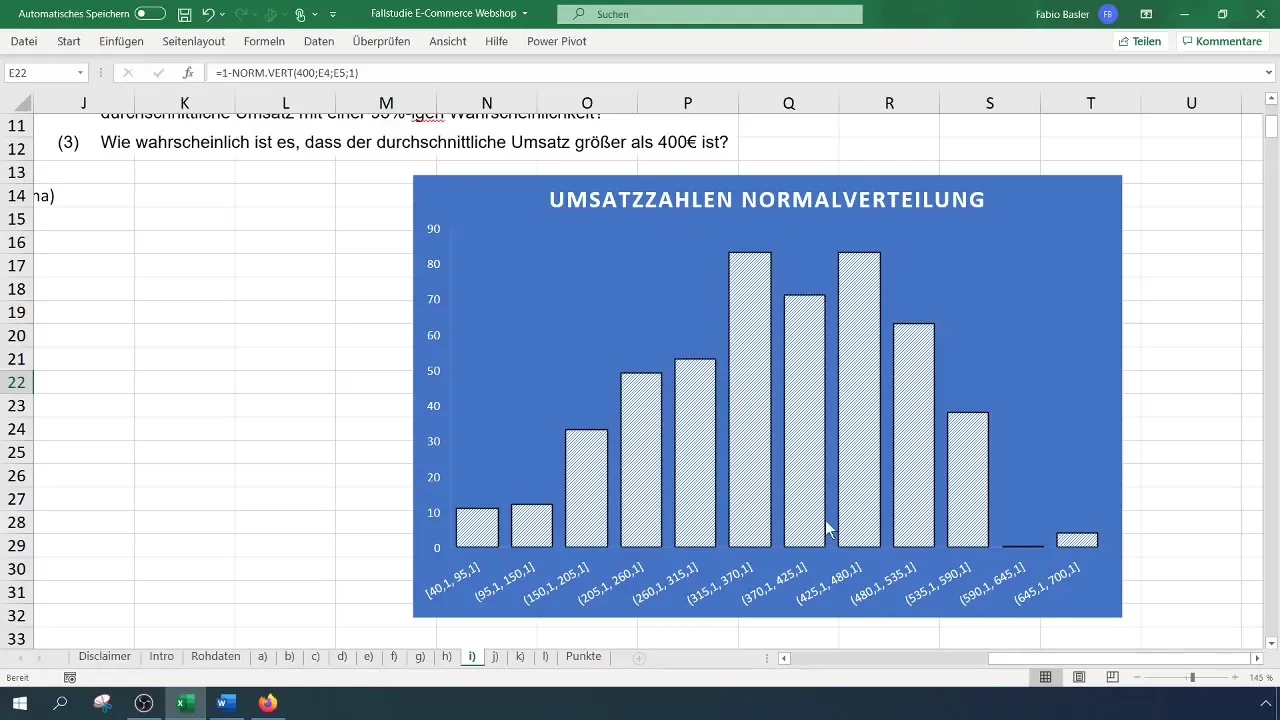The image size is (1280, 720).
Task: Open Fabio Basler account avatar
Action: [1107, 14]
